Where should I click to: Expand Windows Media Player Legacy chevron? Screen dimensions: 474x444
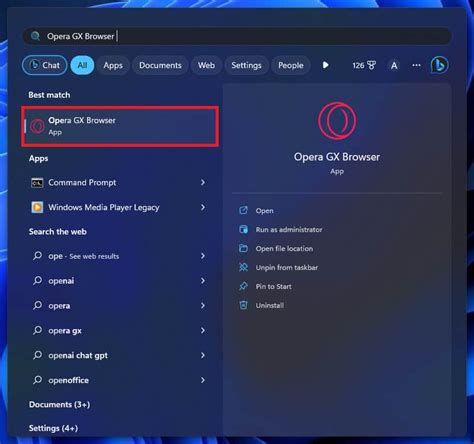[203, 207]
